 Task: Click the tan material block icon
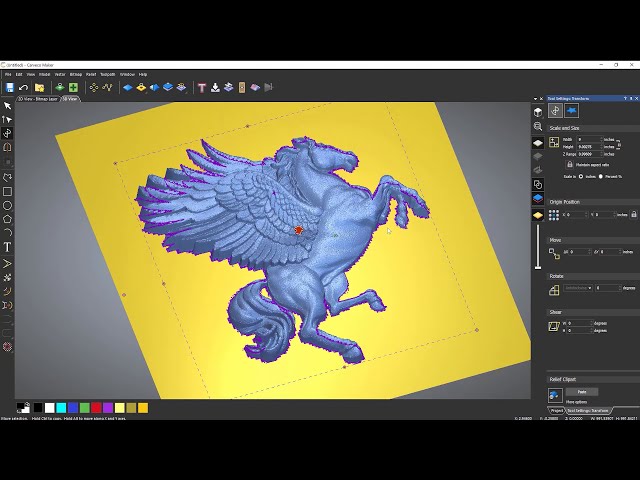242,87
